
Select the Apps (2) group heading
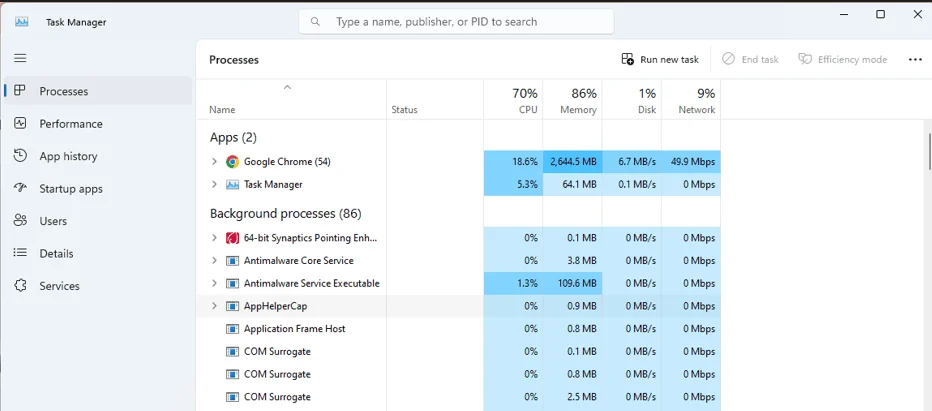click(x=233, y=137)
